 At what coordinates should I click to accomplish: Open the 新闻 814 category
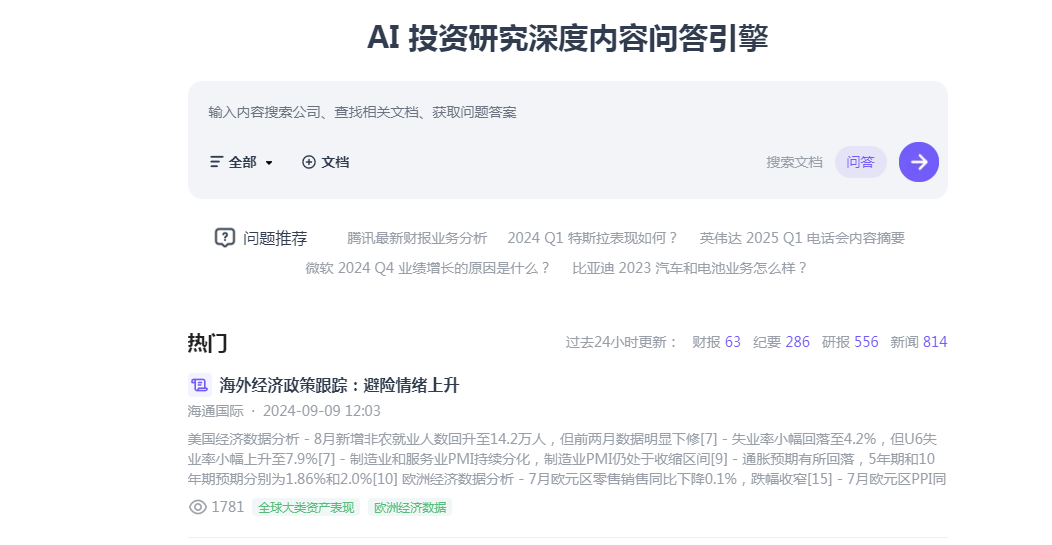[x=918, y=342]
